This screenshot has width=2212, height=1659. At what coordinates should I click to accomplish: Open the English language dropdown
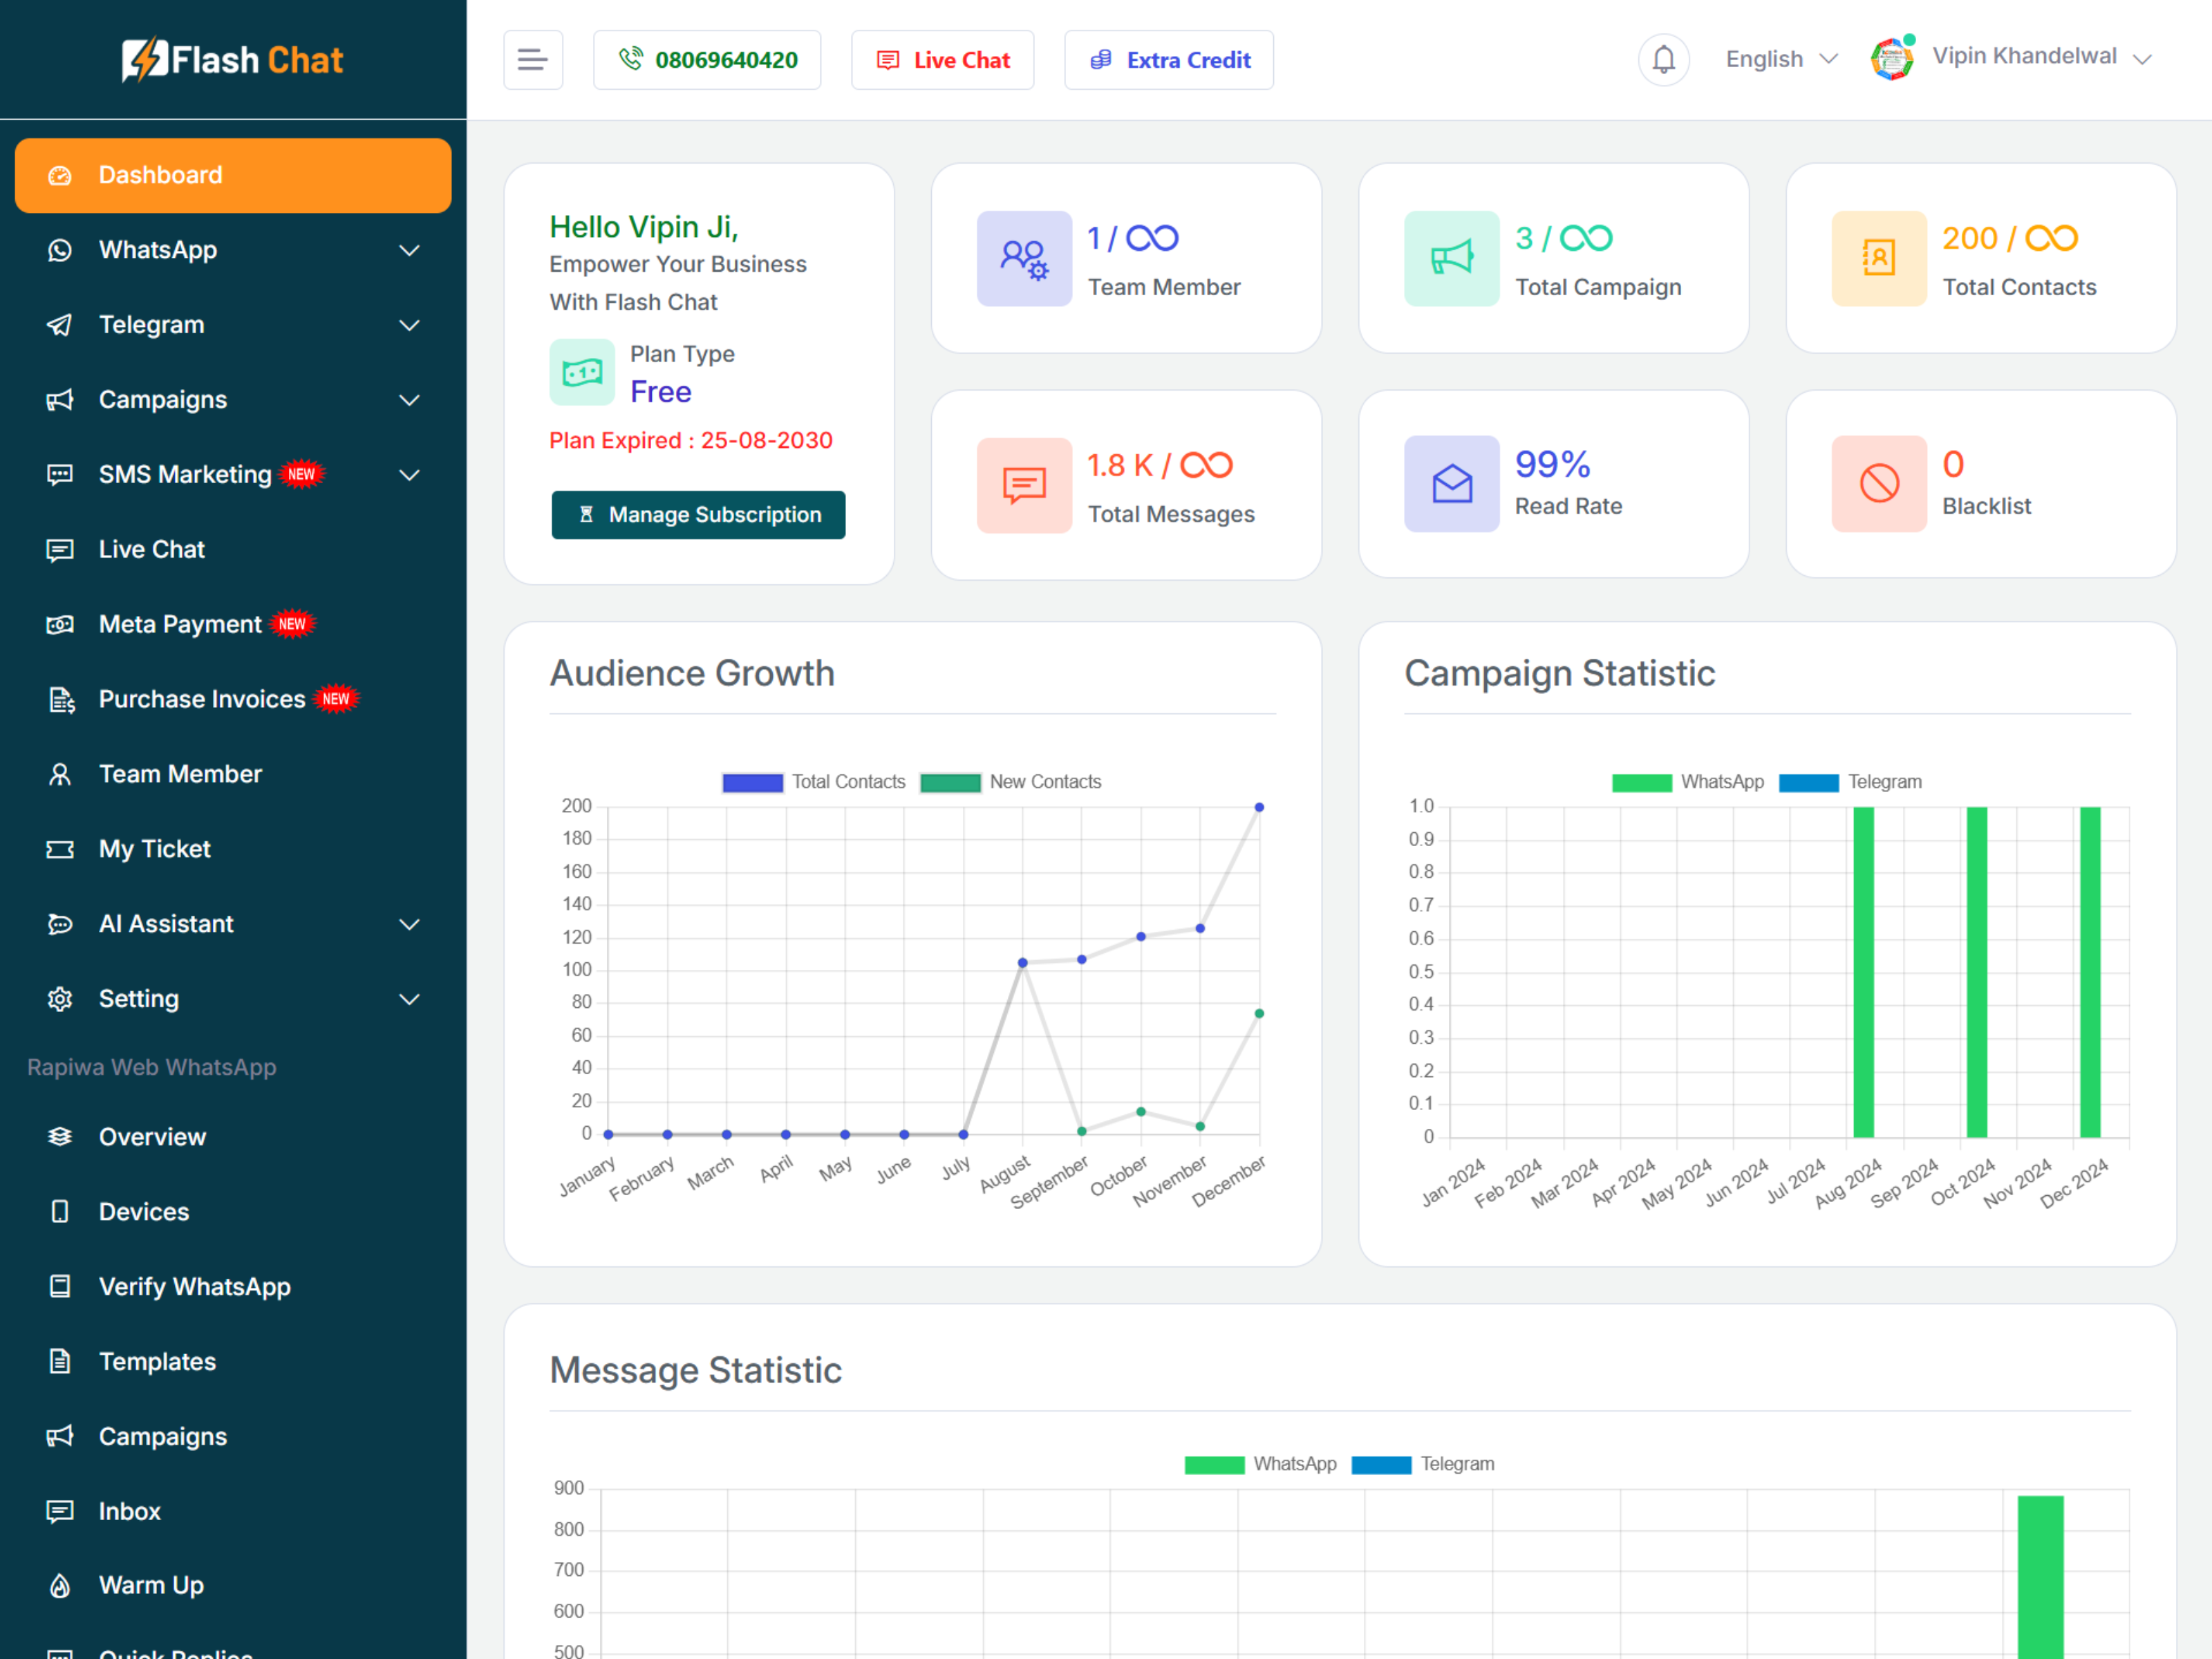1781,59
